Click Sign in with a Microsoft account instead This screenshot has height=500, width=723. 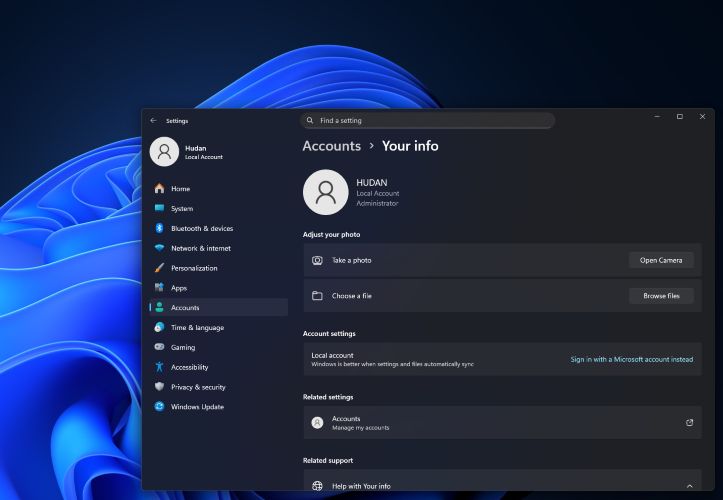[x=631, y=359]
